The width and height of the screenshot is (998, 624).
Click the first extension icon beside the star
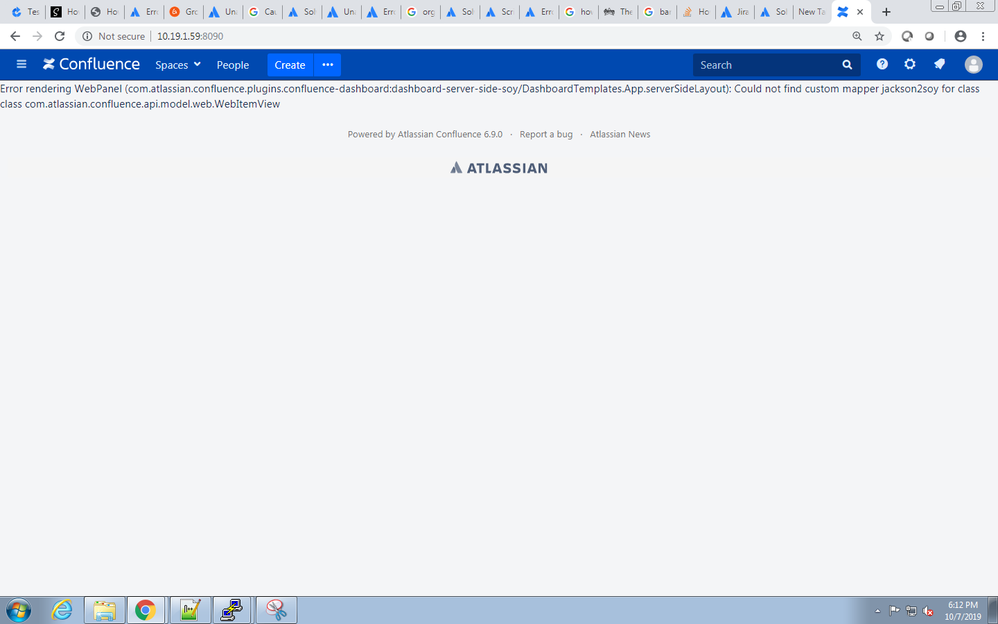pos(907,36)
